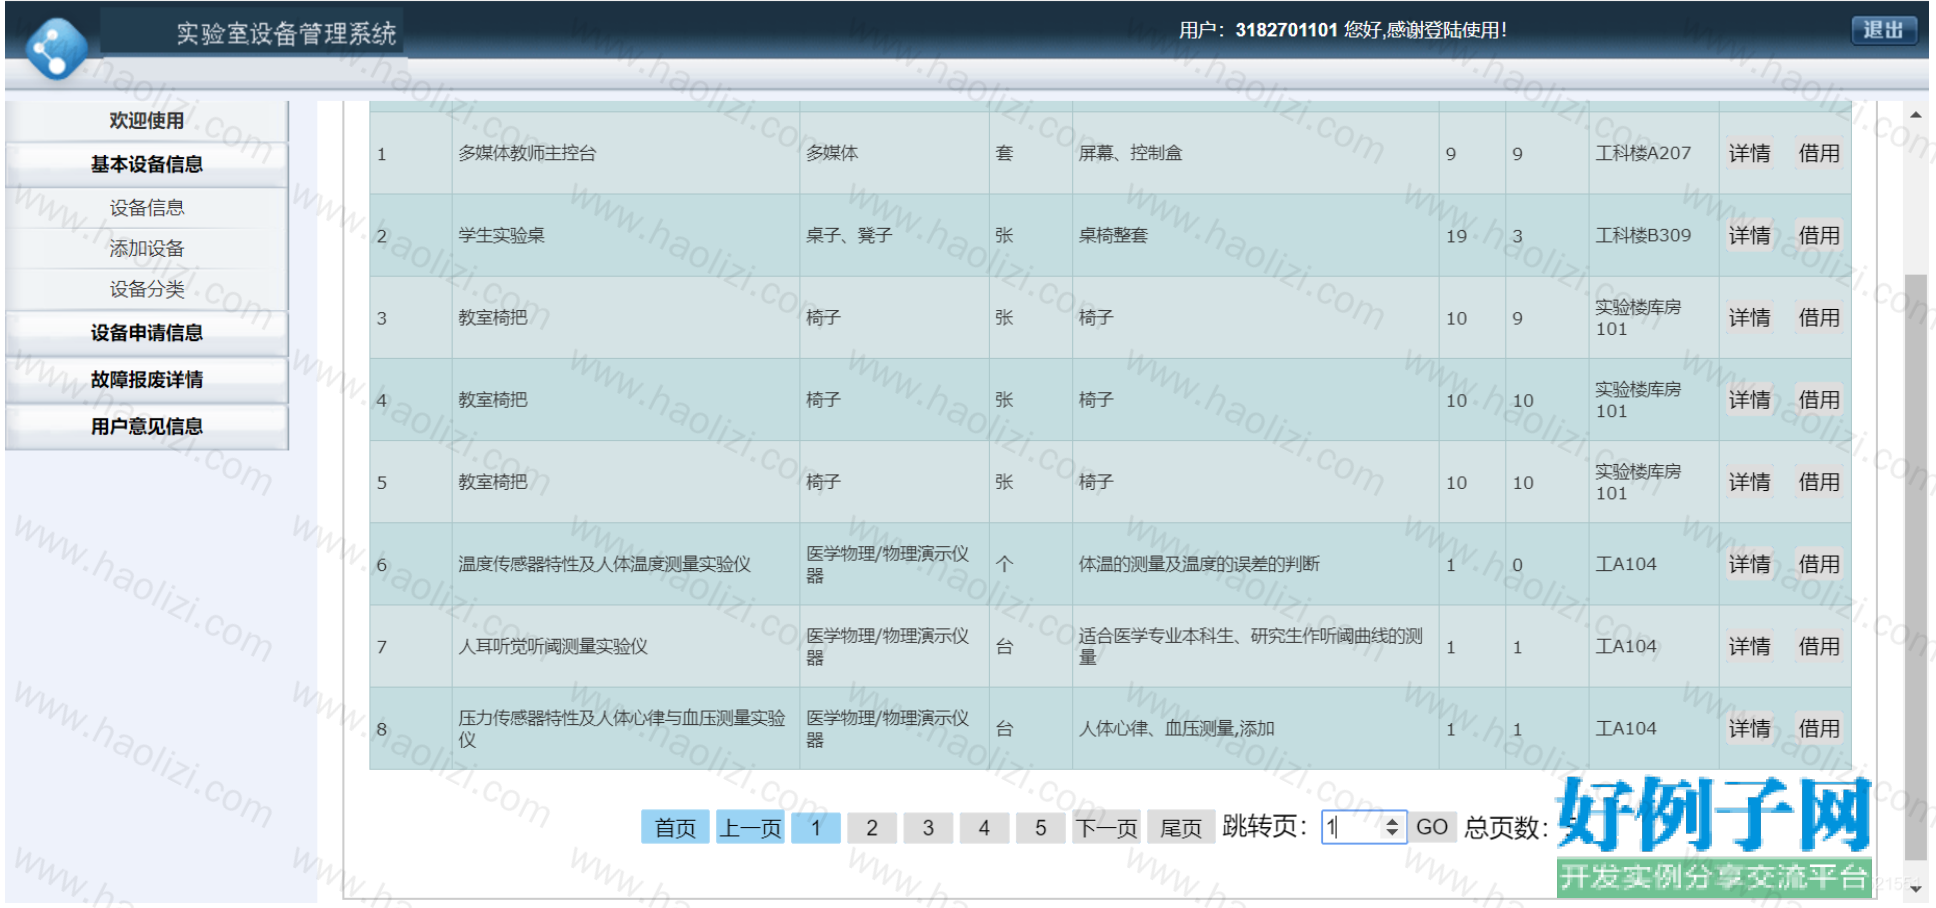View 详情 for row 5 教室椅把
The width and height of the screenshot is (1936, 908).
click(x=1750, y=482)
